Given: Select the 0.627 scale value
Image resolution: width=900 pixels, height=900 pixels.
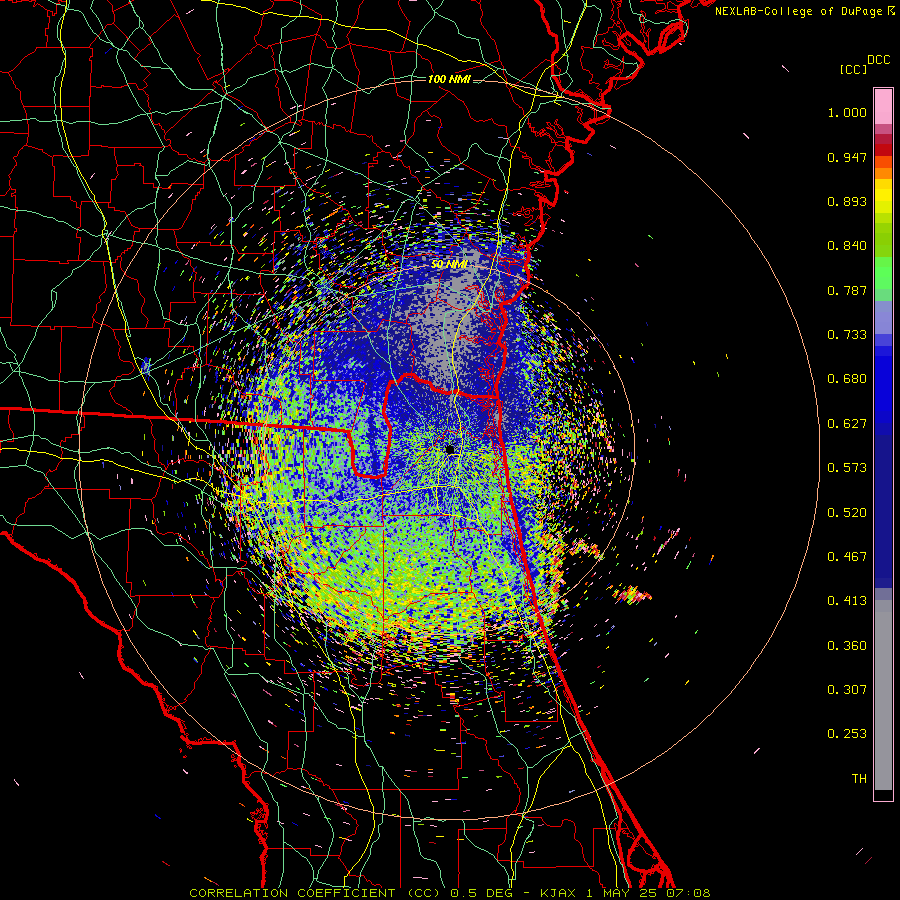Looking at the screenshot, I should pos(847,424).
